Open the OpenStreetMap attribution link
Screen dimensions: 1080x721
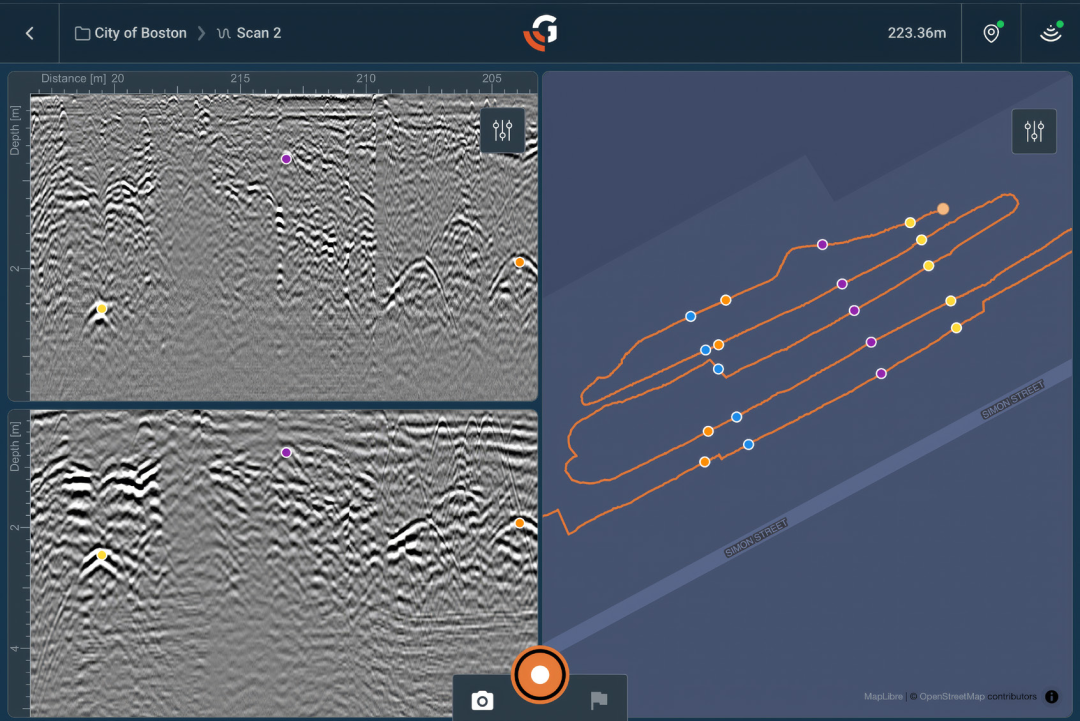pyautogui.click(x=951, y=696)
